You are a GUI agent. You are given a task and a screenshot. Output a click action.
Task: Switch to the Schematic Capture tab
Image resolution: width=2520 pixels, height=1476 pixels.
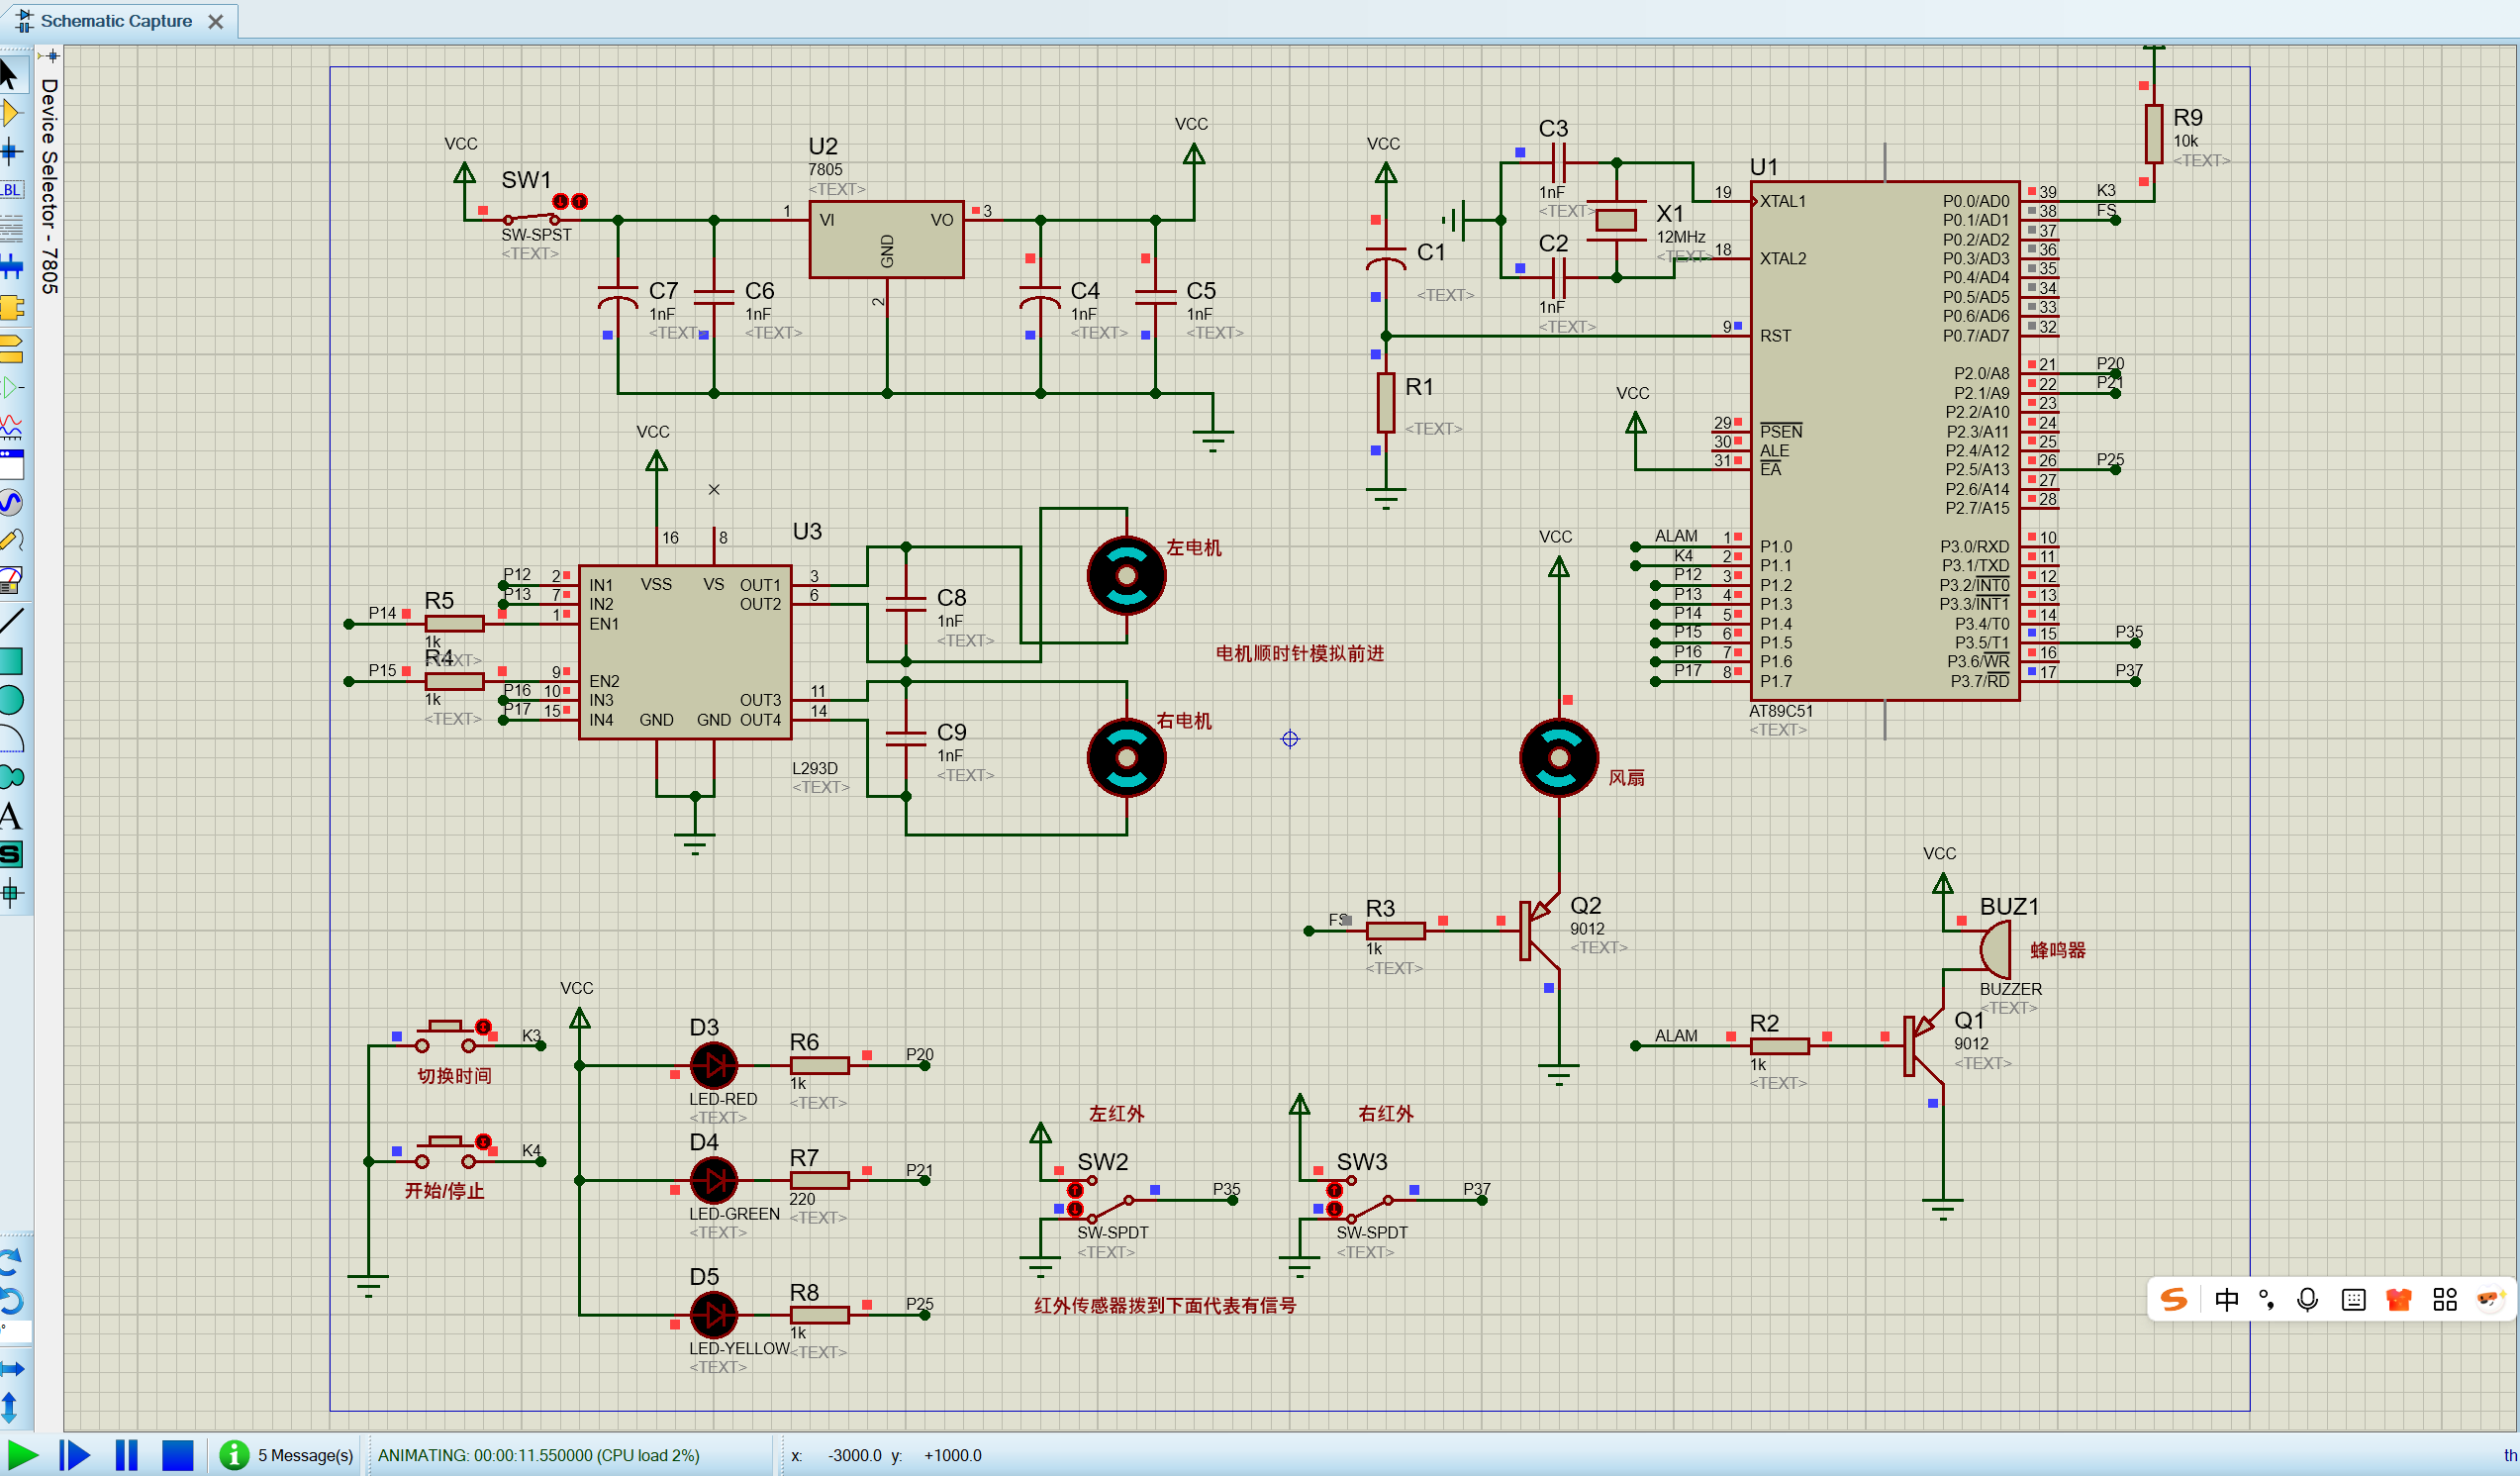point(116,21)
